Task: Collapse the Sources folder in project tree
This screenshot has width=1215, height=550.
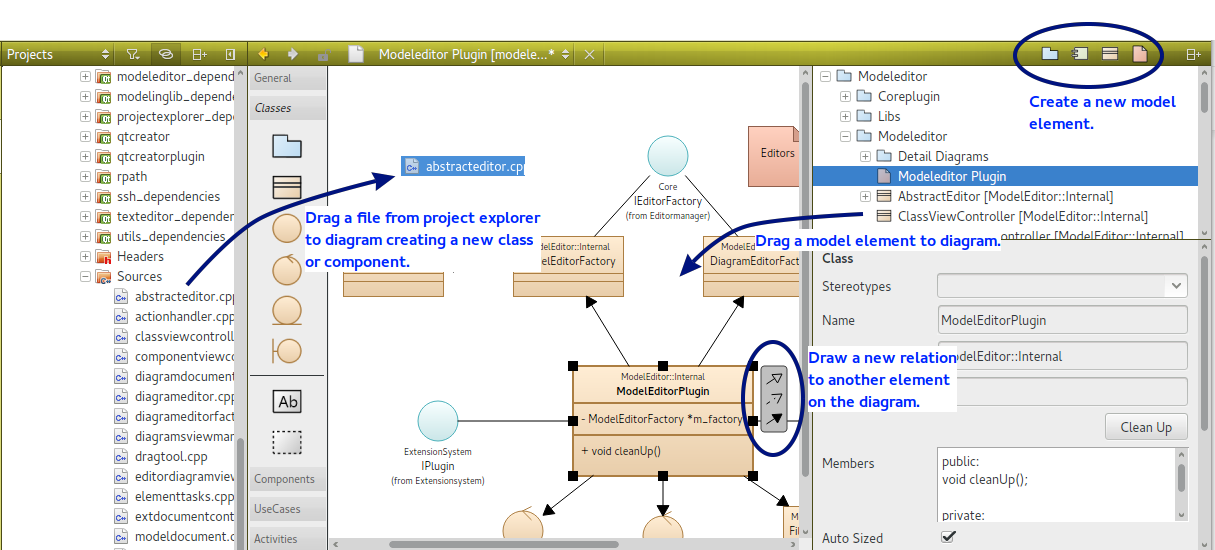Action: pyautogui.click(x=85, y=277)
